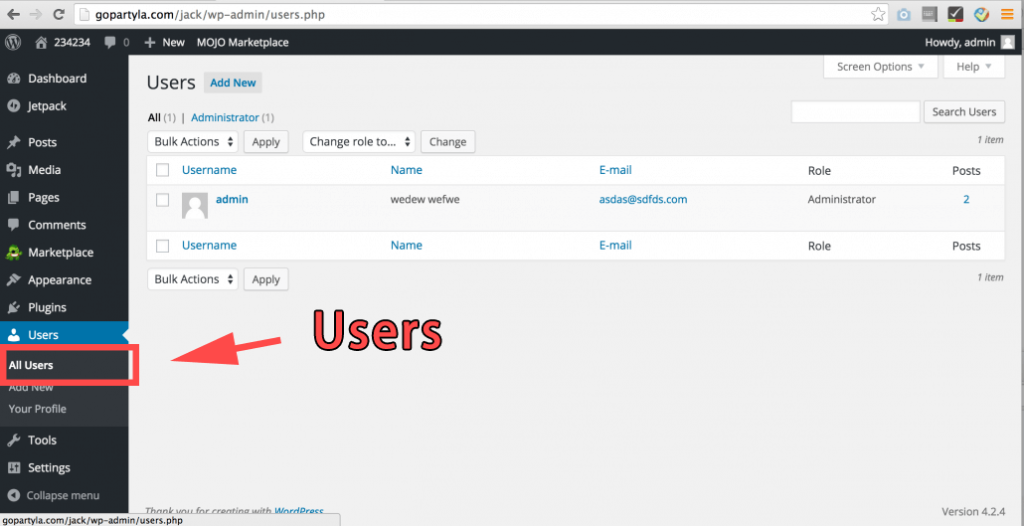
Task: Click the Plugins plug icon
Action: [13, 307]
